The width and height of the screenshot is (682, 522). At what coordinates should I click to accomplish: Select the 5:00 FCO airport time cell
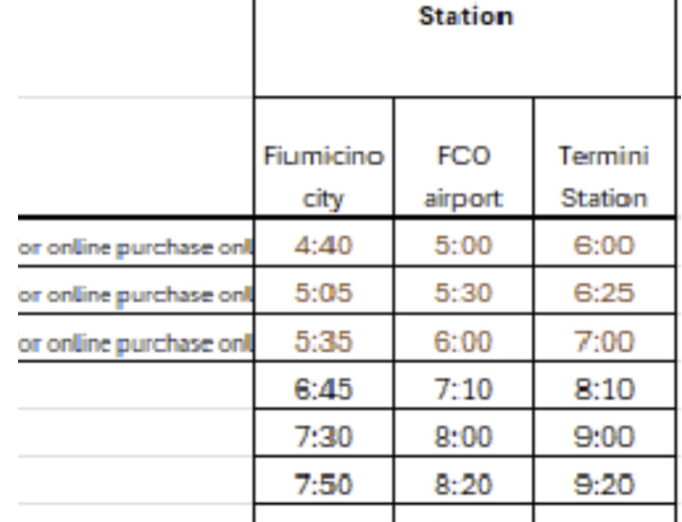(x=463, y=247)
